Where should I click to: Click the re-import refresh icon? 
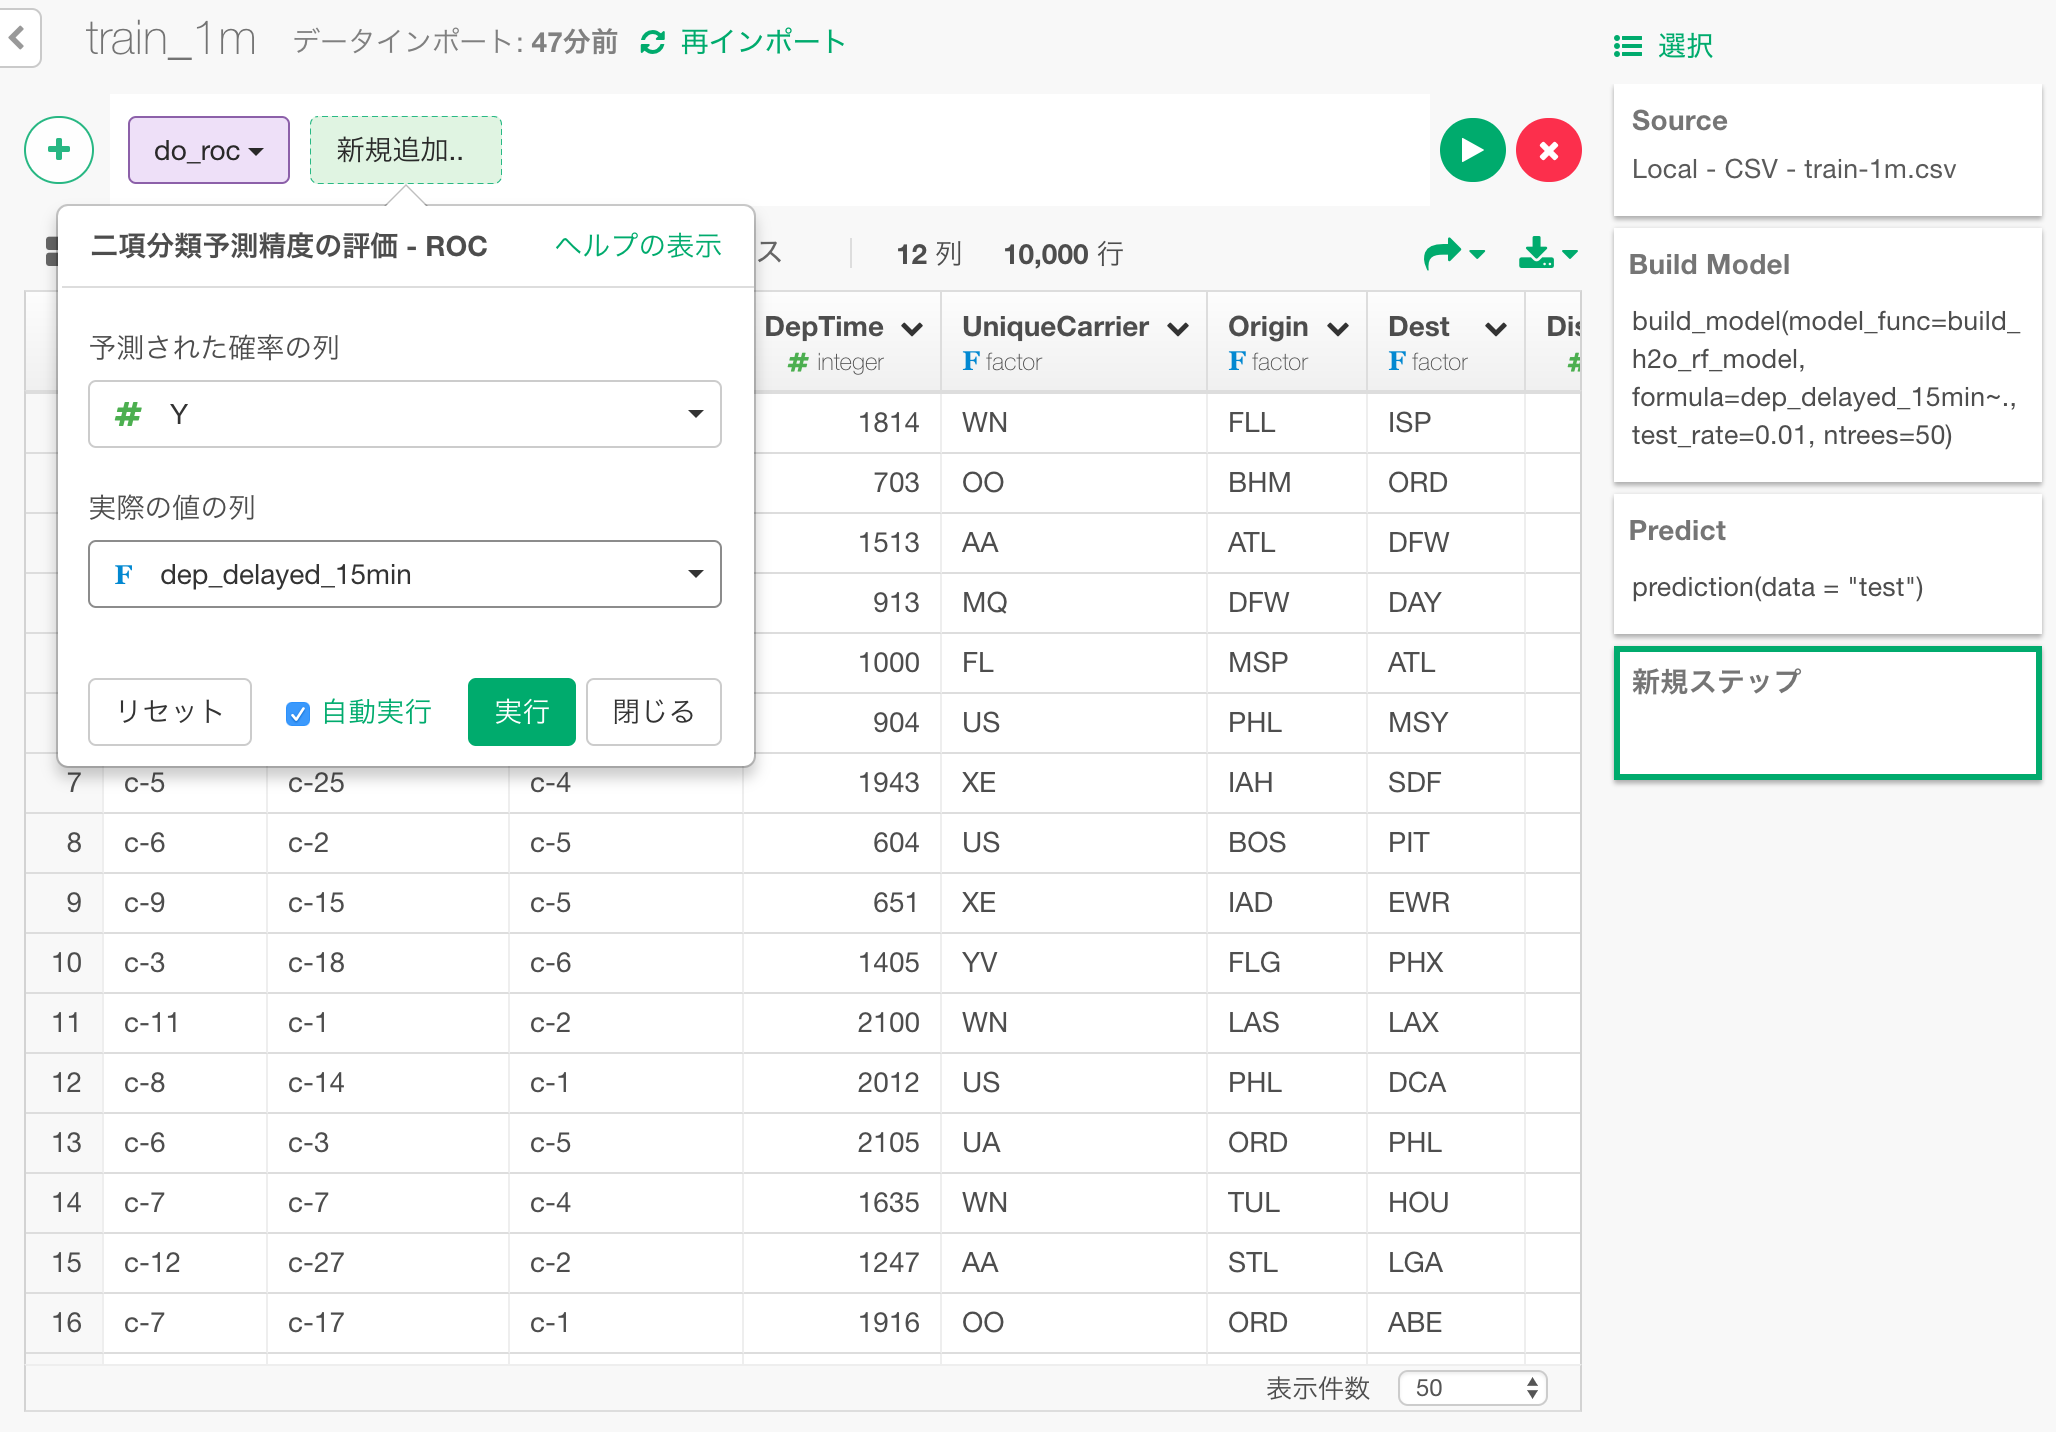653,42
